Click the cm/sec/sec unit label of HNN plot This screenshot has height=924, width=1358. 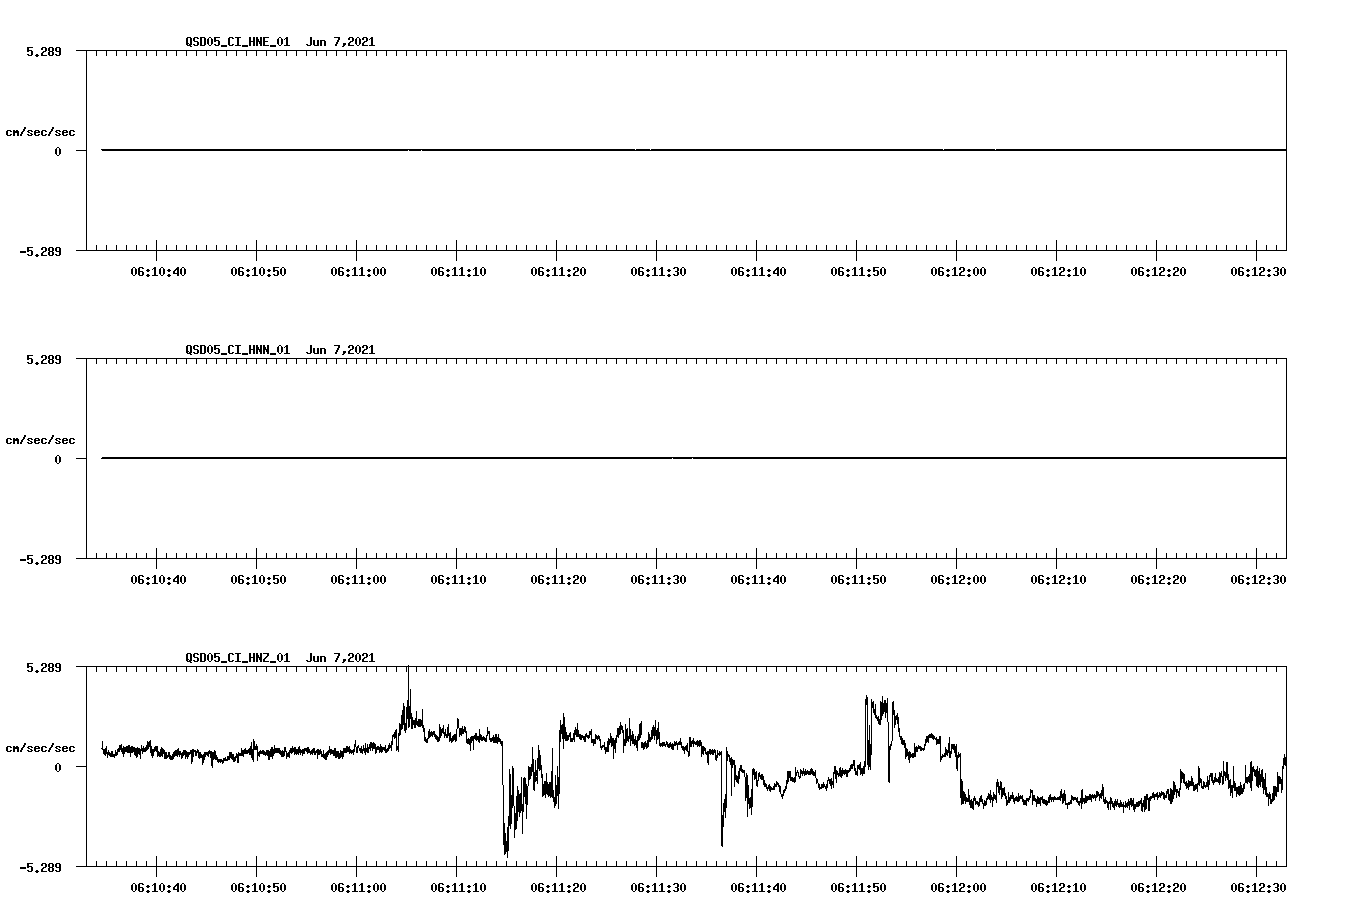pos(40,440)
